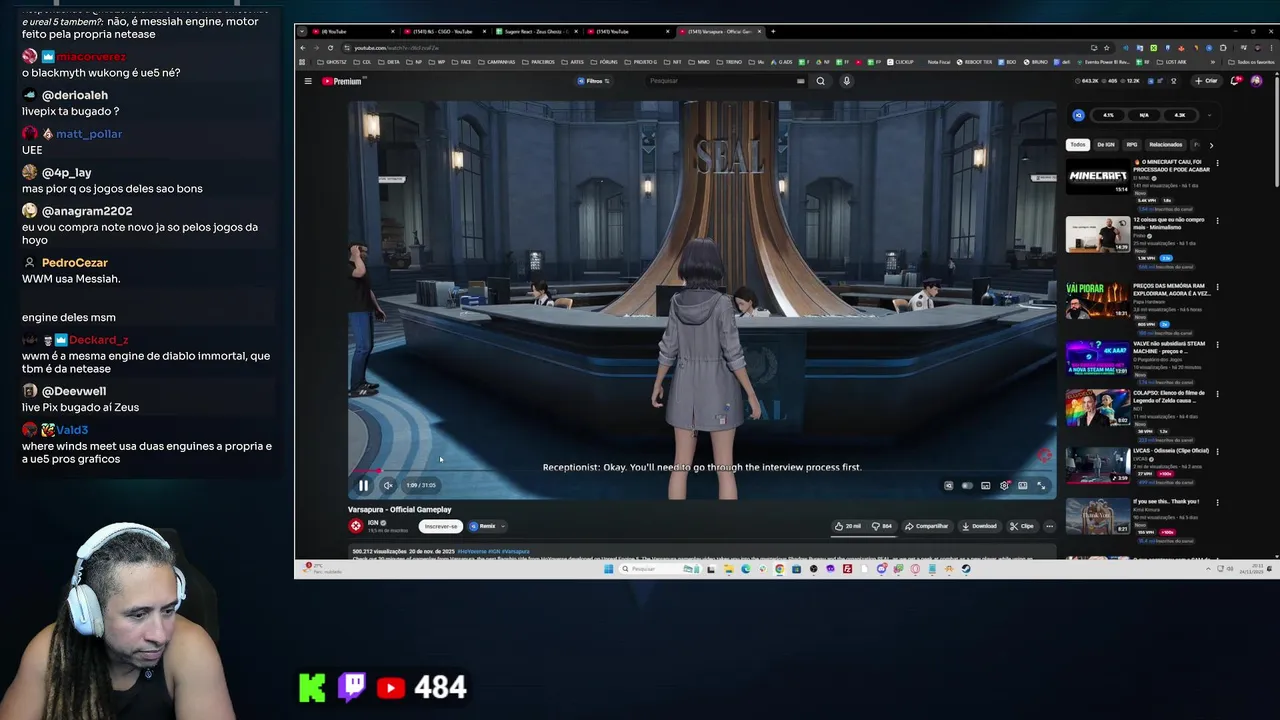Open the Criar create button
1280x720 pixels.
pos(1206,81)
